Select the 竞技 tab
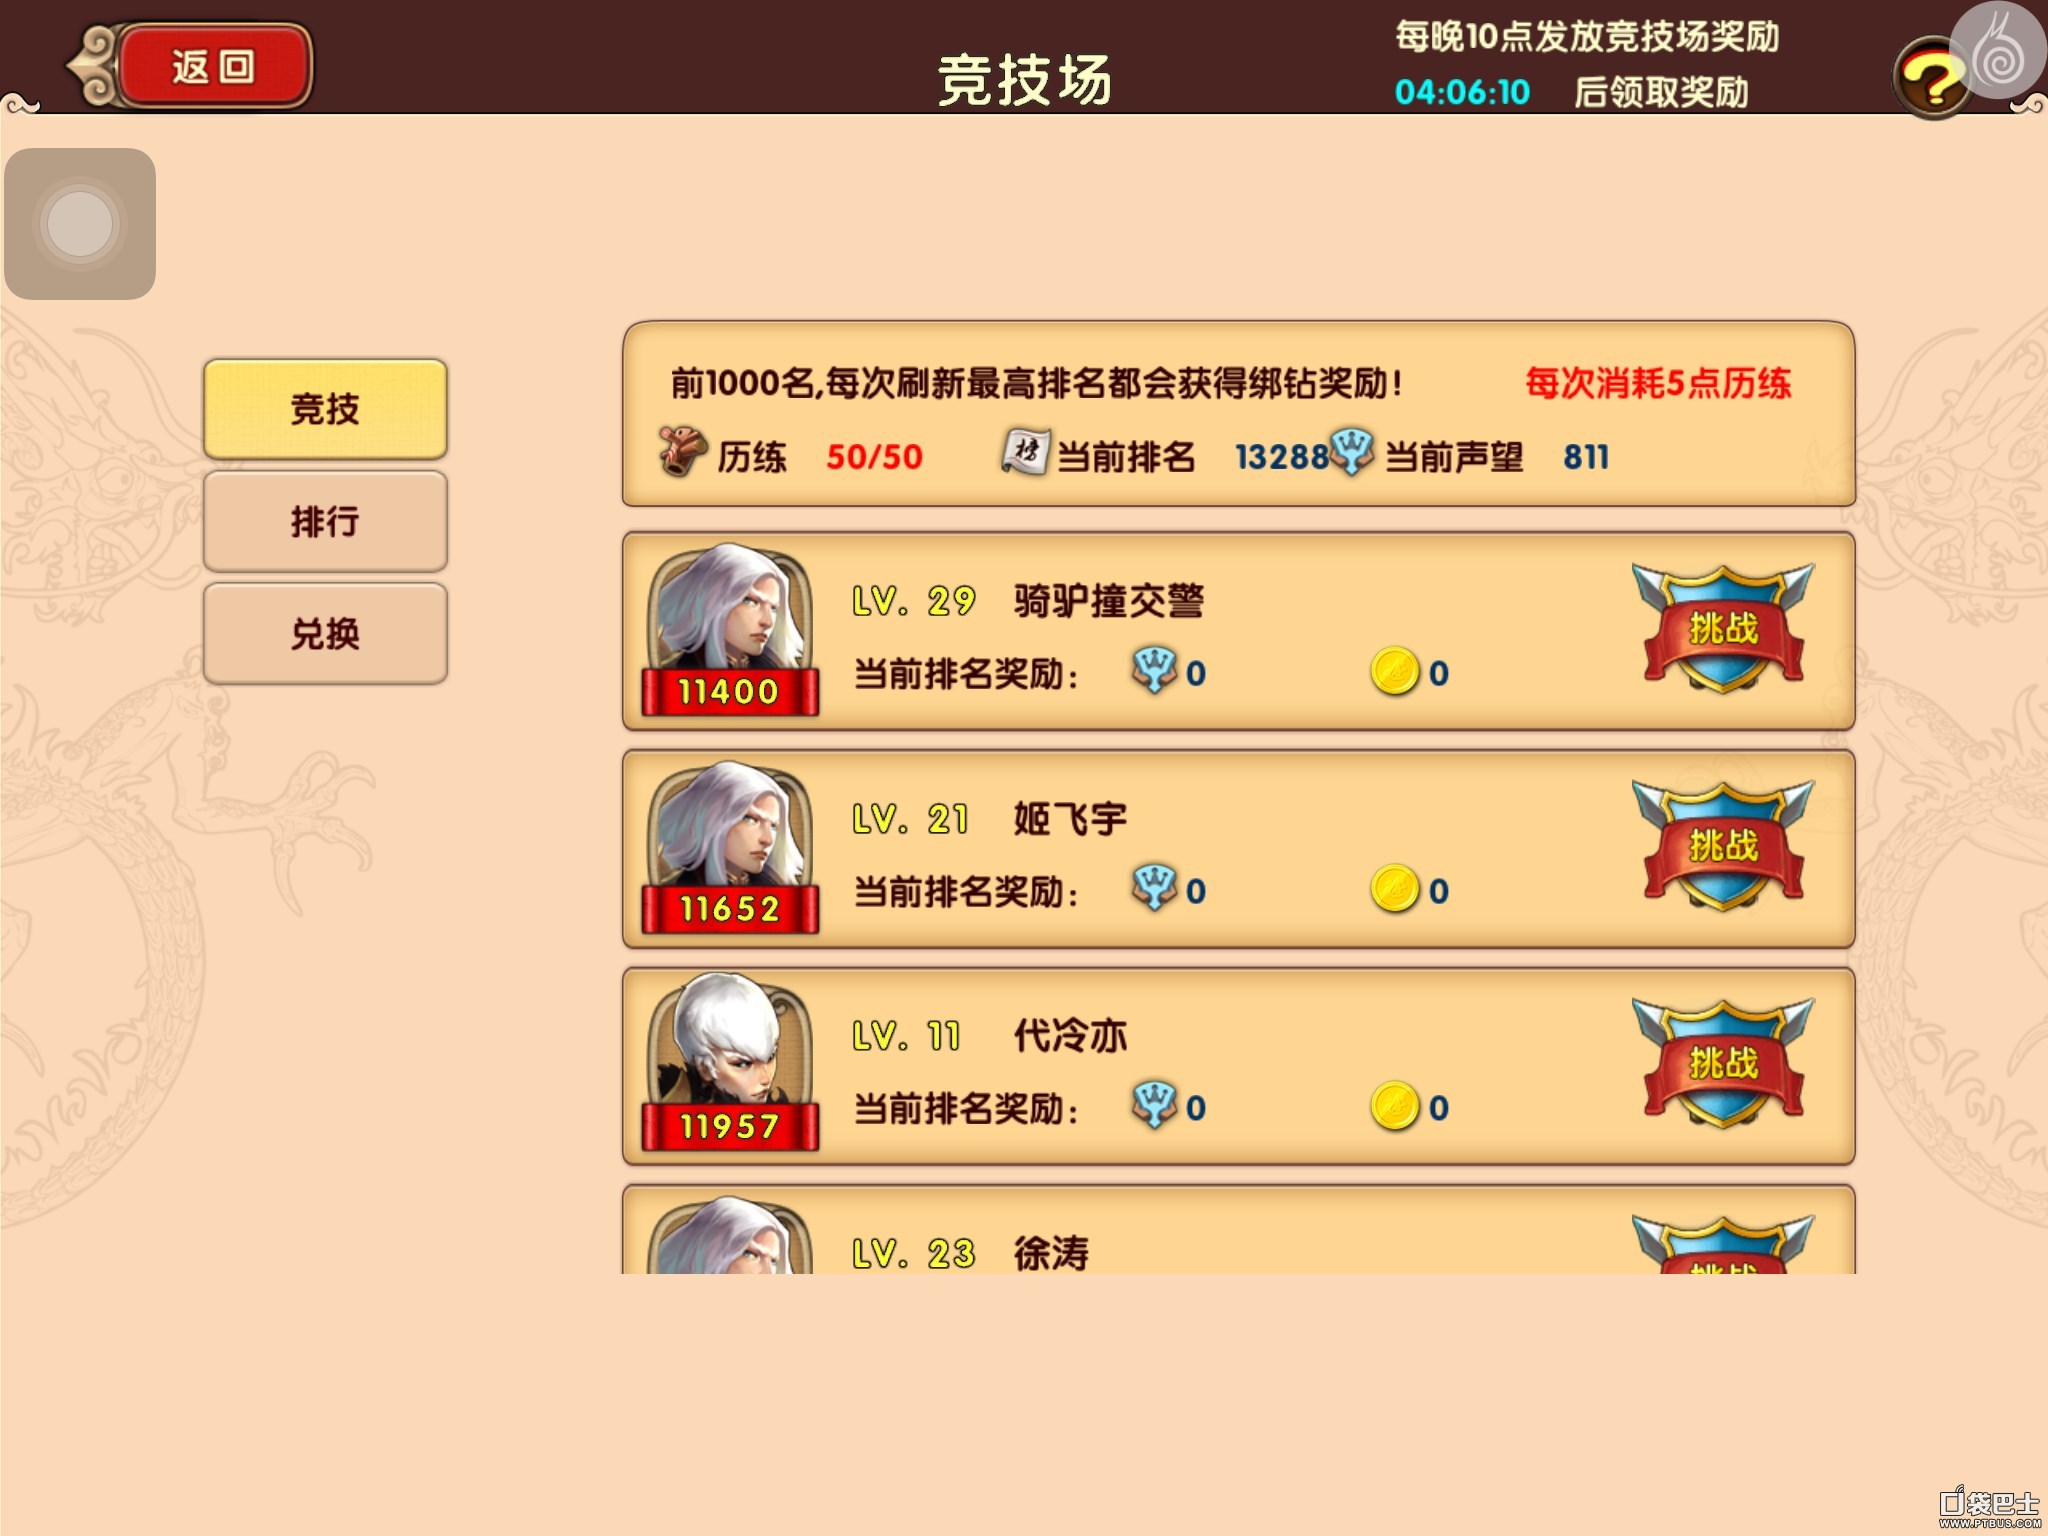The width and height of the screenshot is (2048, 1536). click(325, 409)
